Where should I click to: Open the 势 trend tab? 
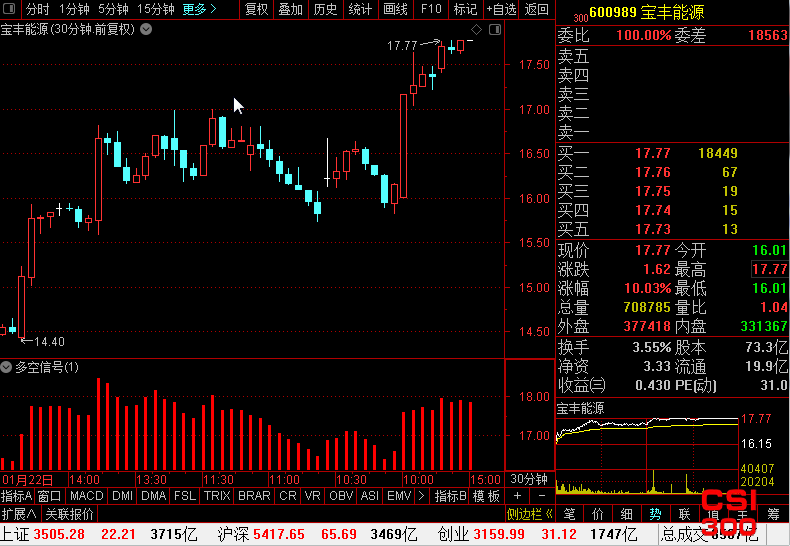(x=655, y=514)
